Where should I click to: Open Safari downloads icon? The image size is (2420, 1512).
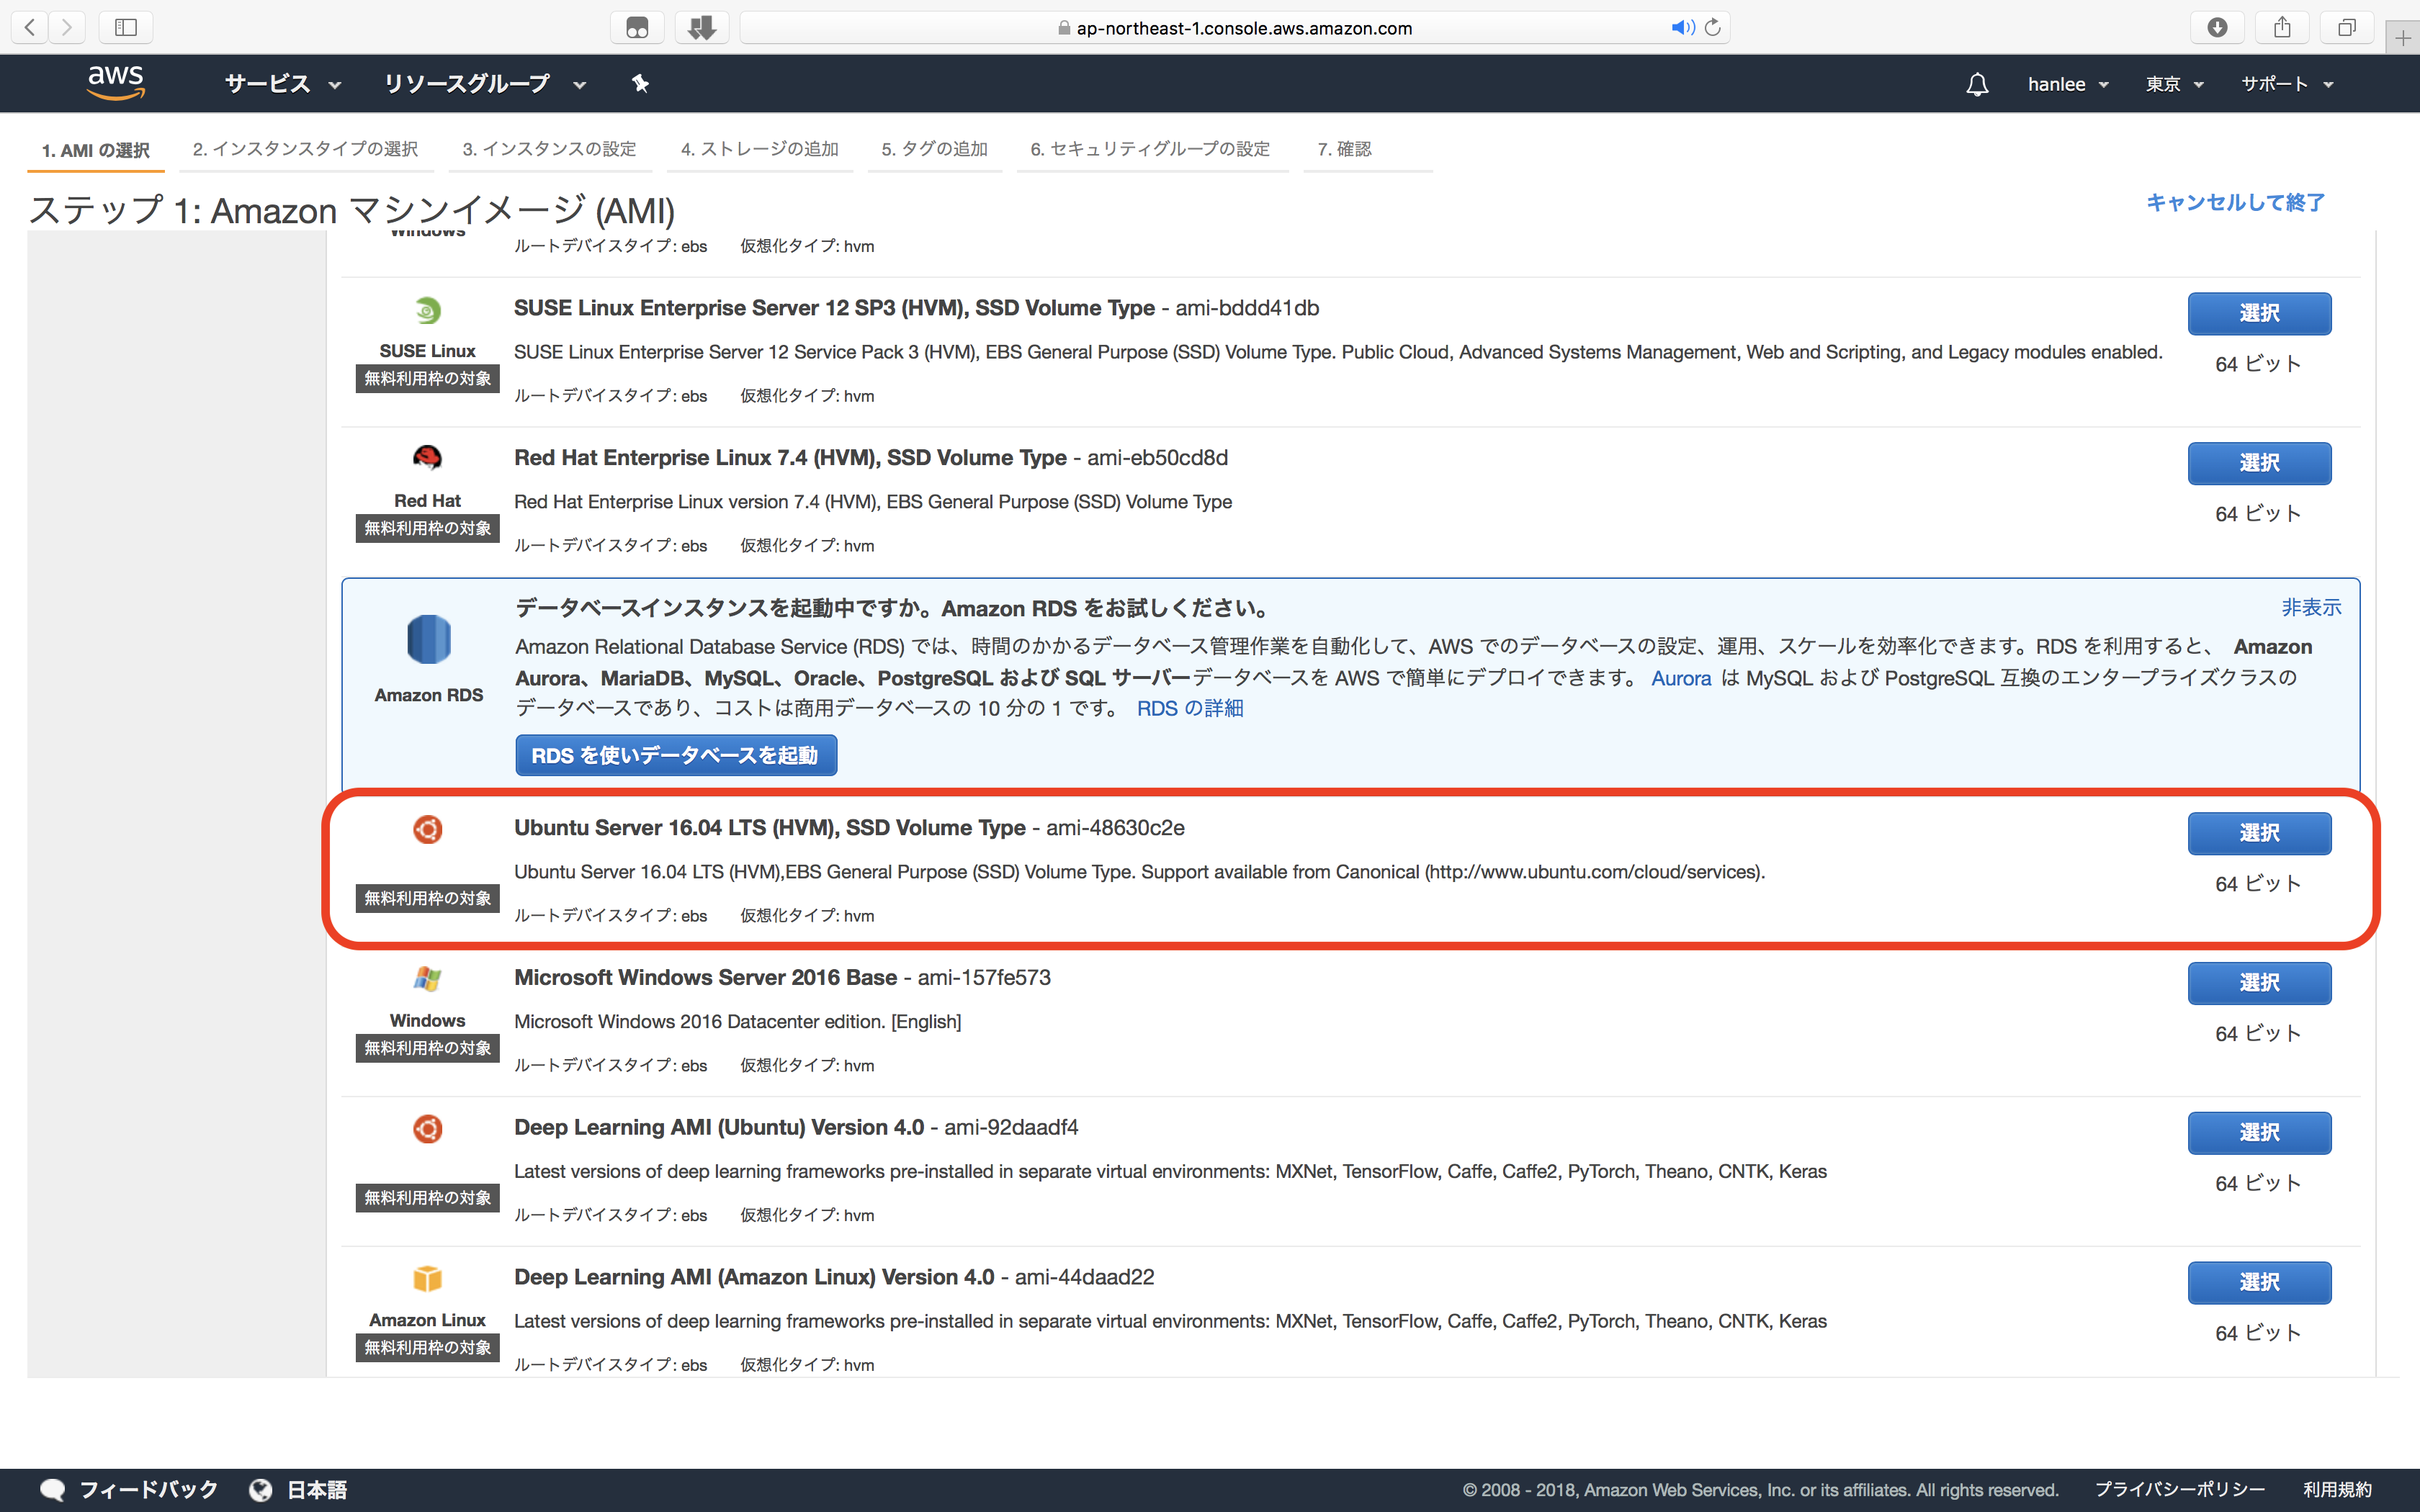tap(2217, 27)
